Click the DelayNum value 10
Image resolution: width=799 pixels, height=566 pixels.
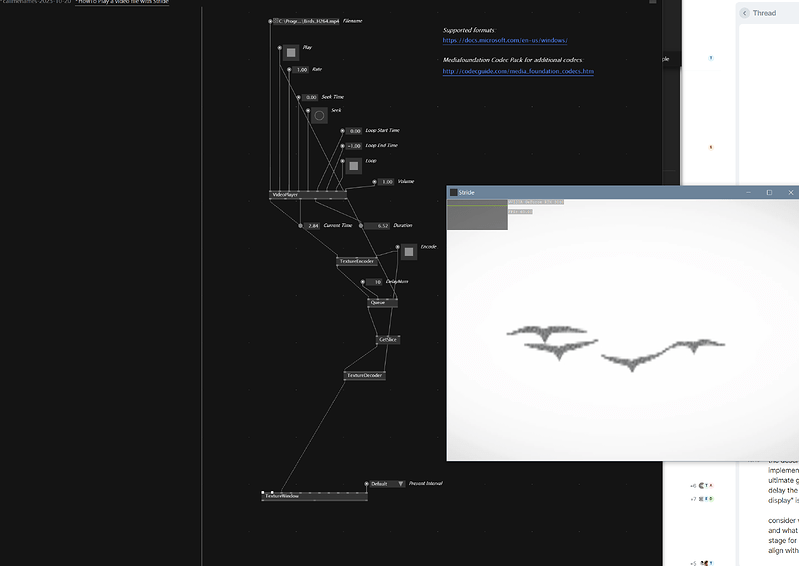click(x=375, y=282)
